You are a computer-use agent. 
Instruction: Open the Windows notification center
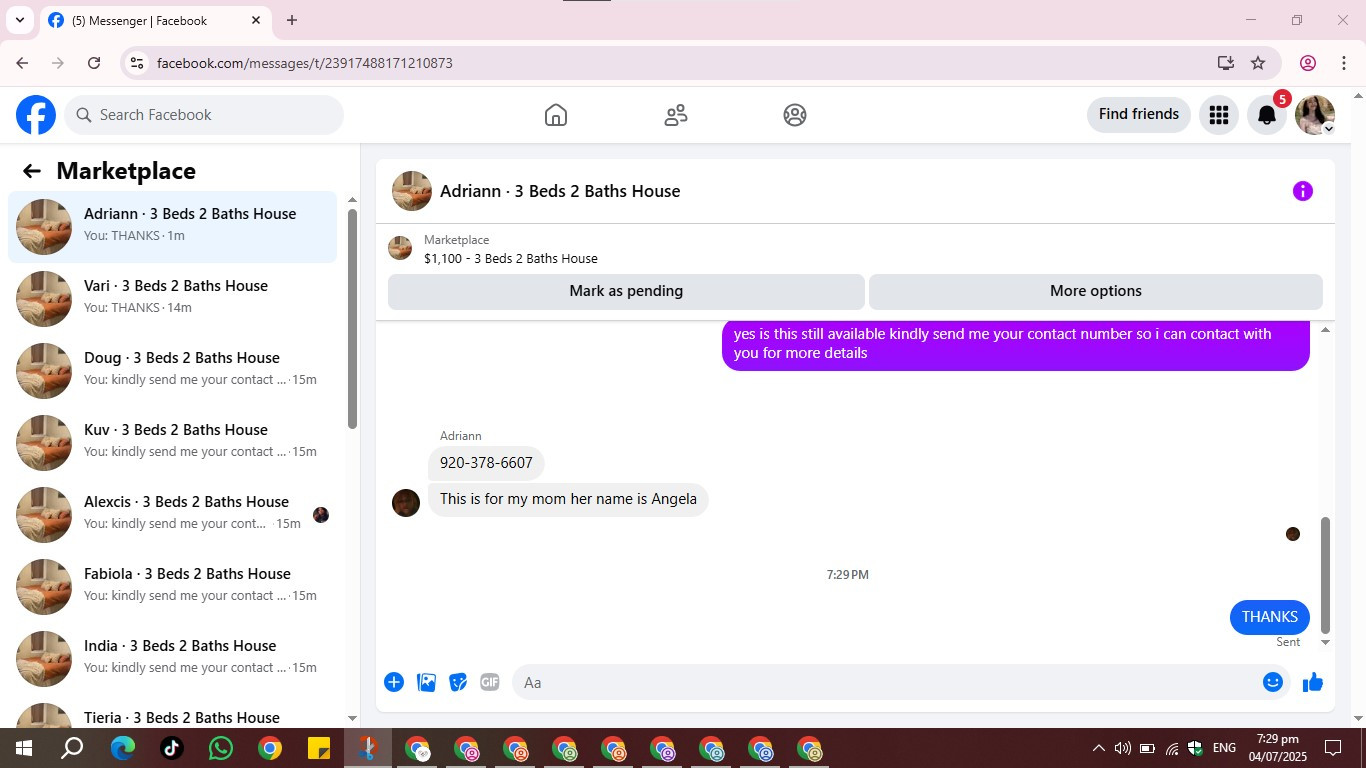pyautogui.click(x=1333, y=748)
